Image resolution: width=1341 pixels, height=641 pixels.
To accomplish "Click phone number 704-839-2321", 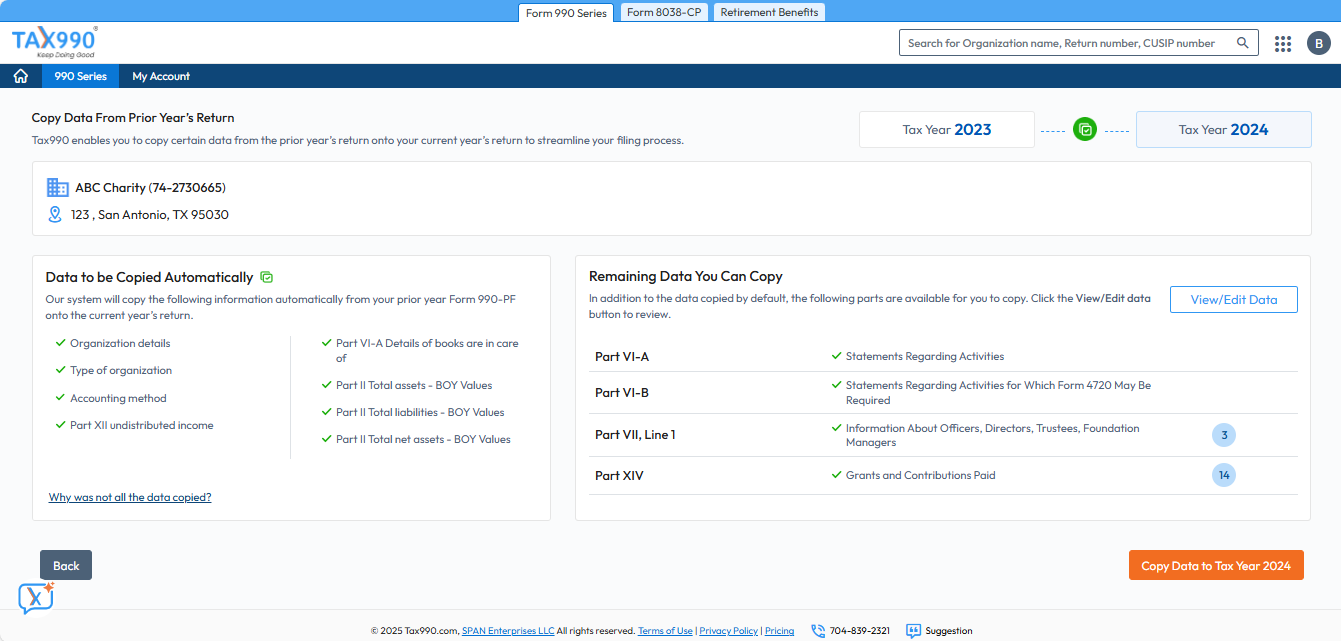I will (x=860, y=631).
